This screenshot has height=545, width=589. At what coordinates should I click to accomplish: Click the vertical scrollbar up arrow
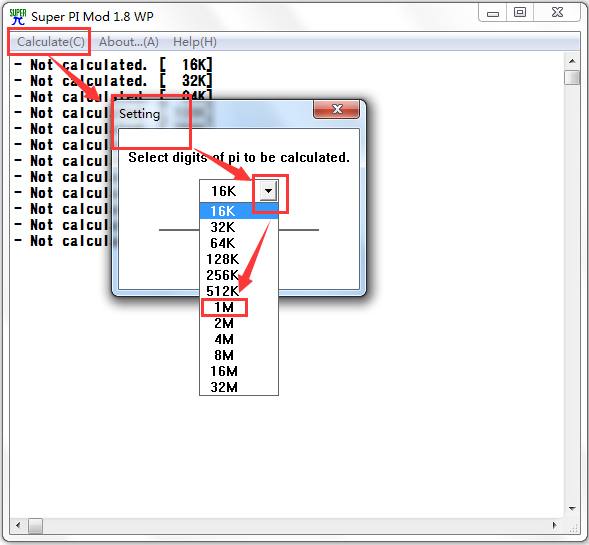pyautogui.click(x=572, y=61)
